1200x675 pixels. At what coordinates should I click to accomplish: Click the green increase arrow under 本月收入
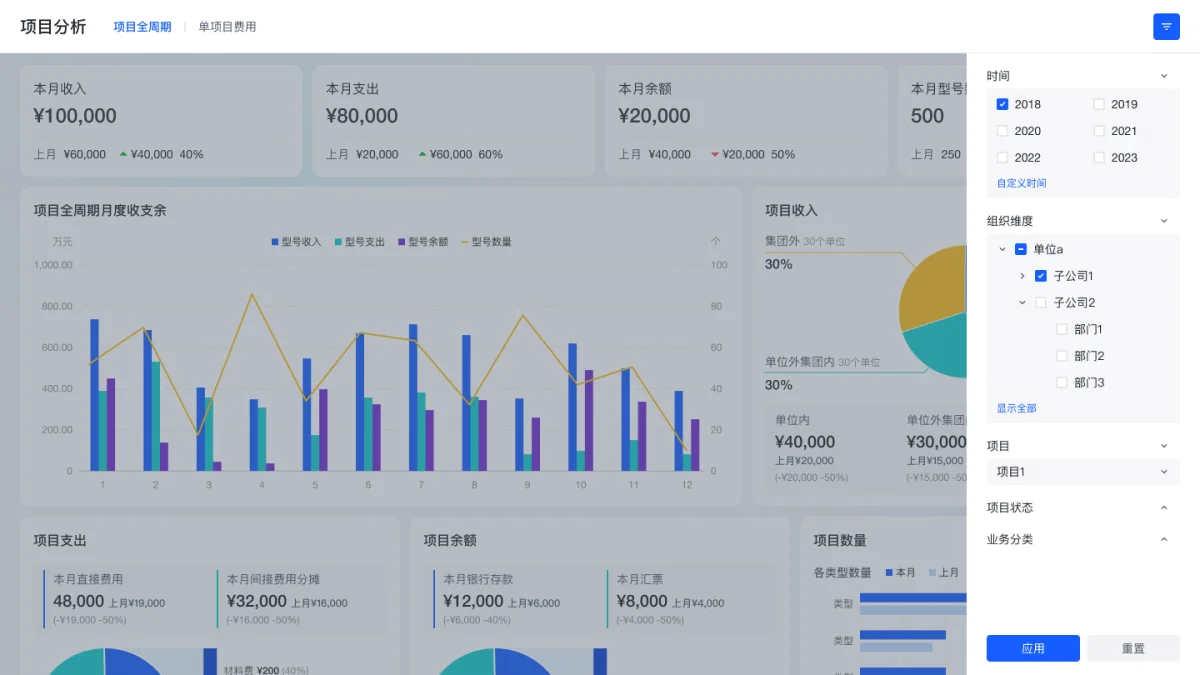pyautogui.click(x=123, y=154)
